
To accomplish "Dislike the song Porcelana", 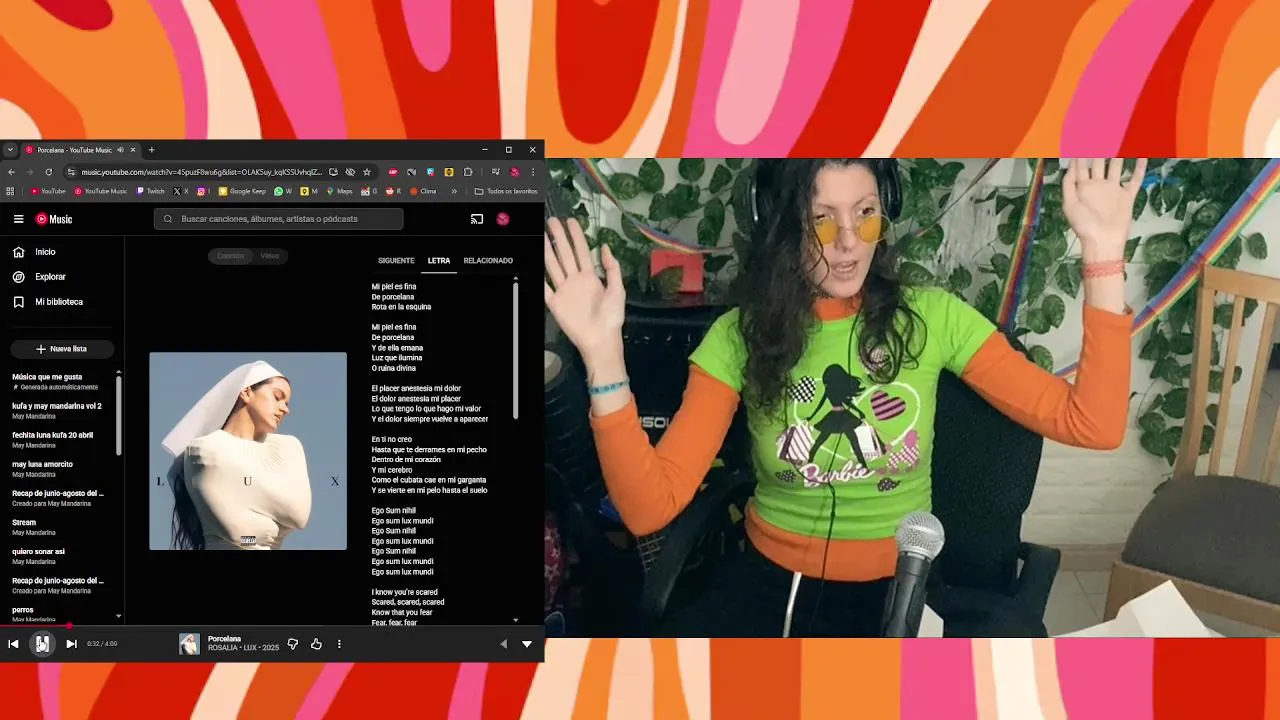I will (x=293, y=644).
